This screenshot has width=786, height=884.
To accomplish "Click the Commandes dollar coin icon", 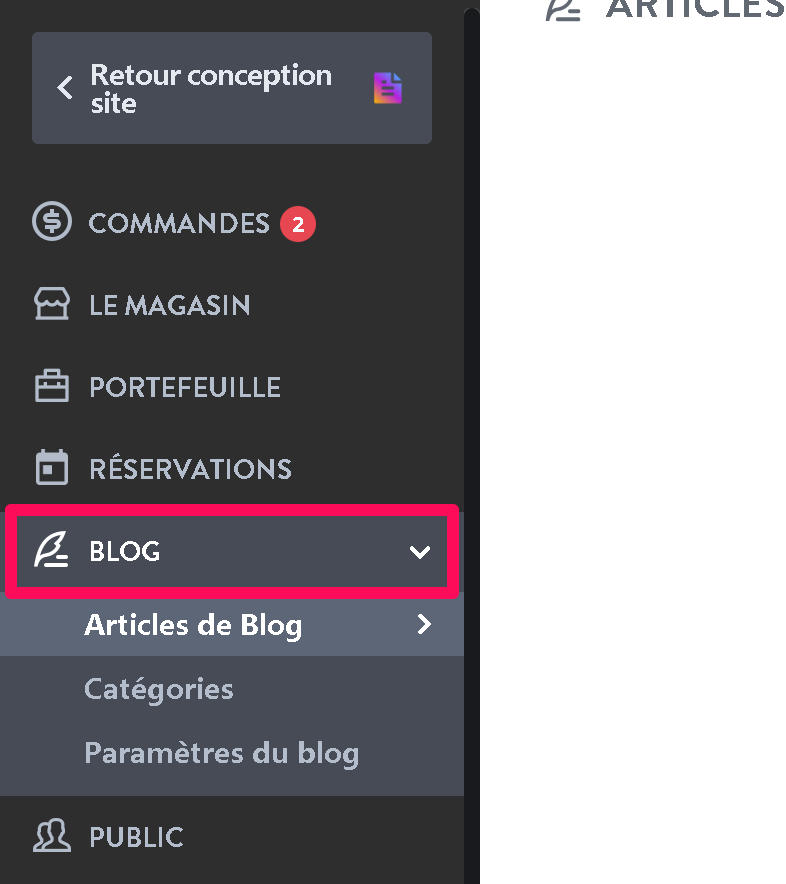I will point(52,221).
